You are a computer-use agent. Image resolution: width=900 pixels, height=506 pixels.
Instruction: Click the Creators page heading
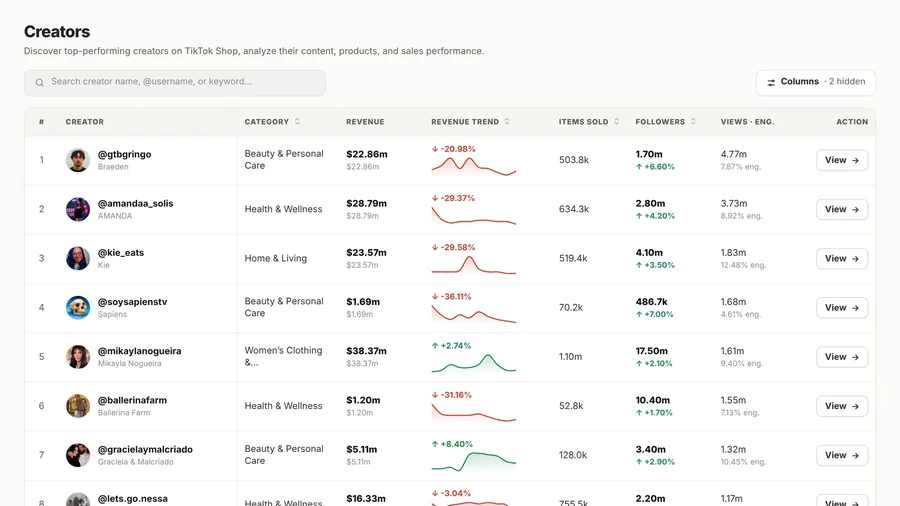[x=57, y=32]
